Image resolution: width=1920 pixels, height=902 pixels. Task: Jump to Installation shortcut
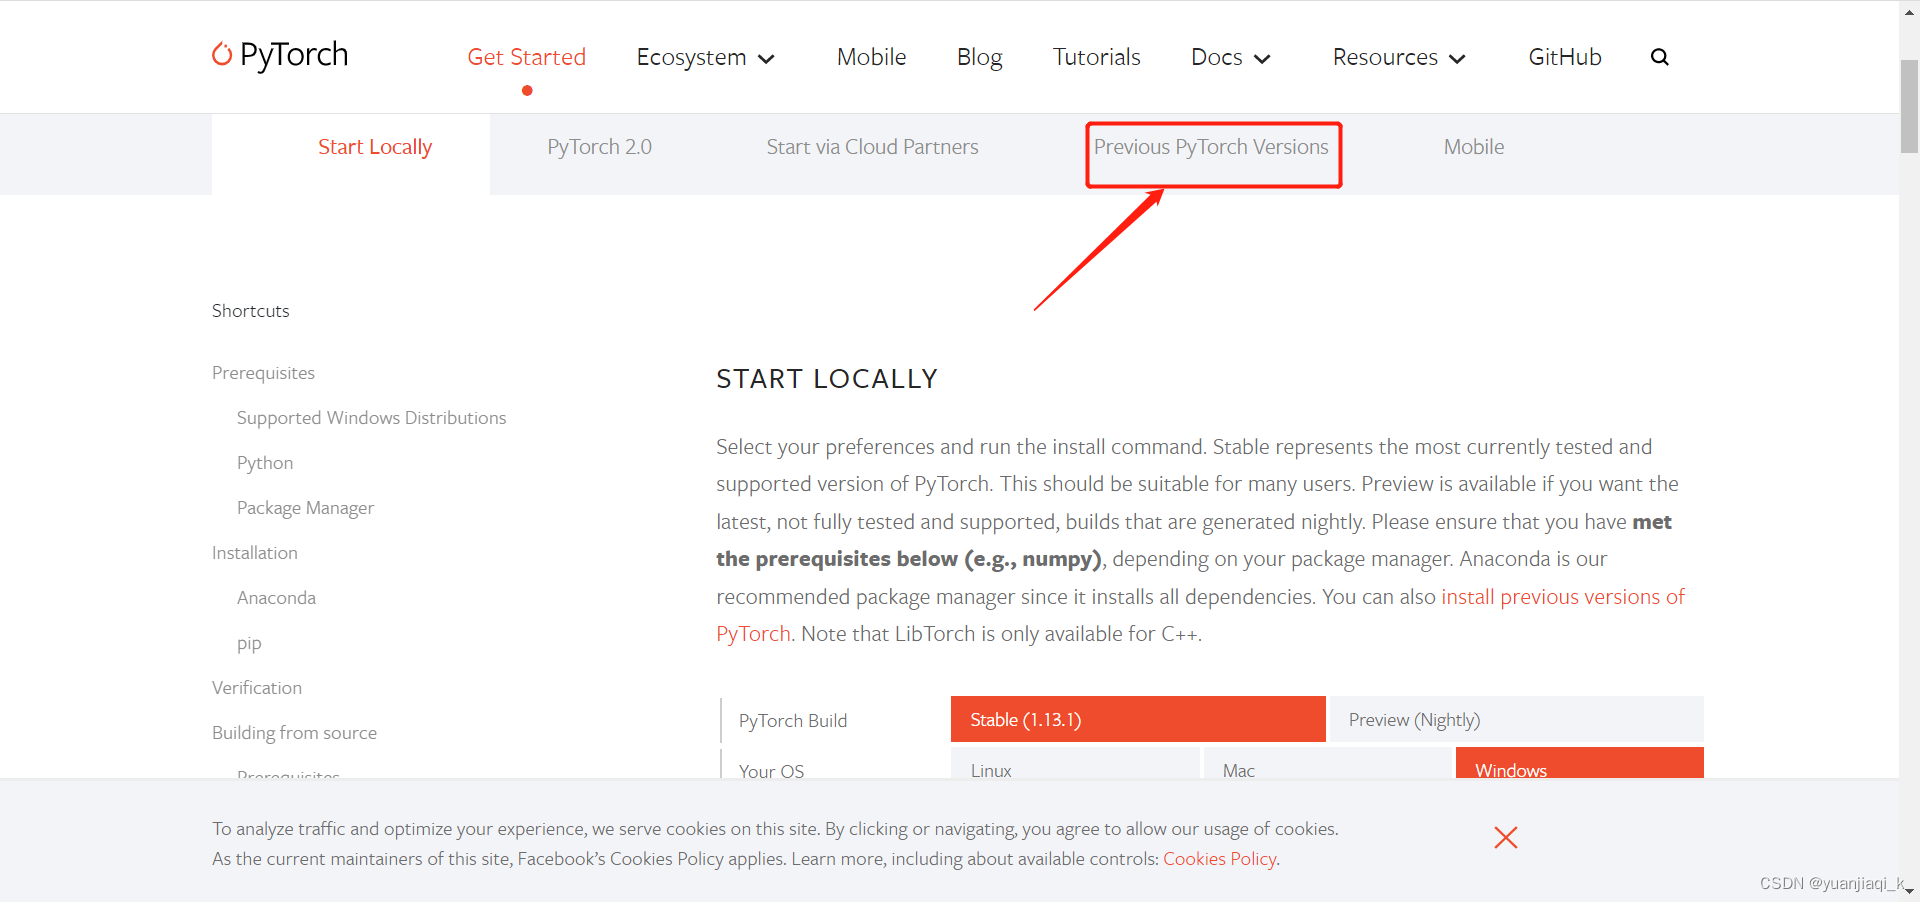255,553
